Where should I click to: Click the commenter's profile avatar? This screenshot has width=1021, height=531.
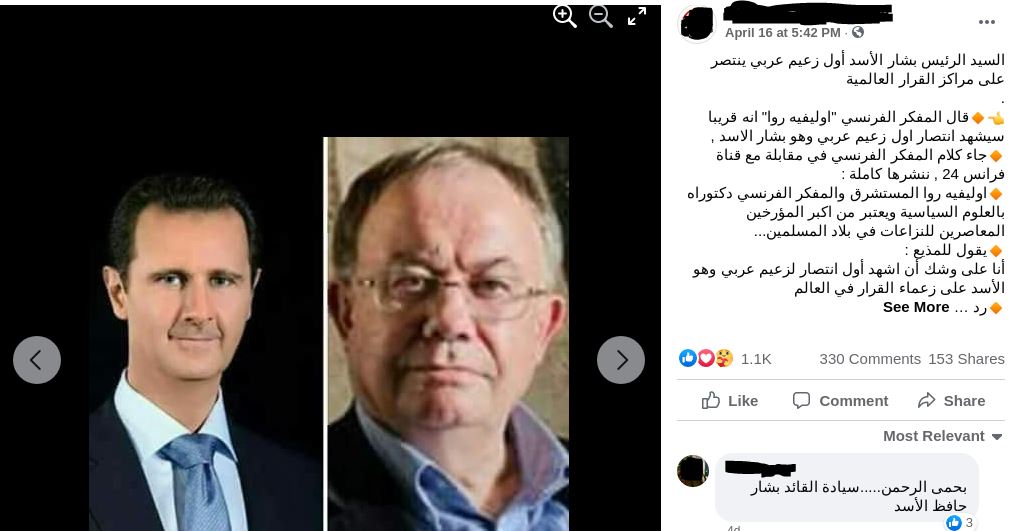693,471
